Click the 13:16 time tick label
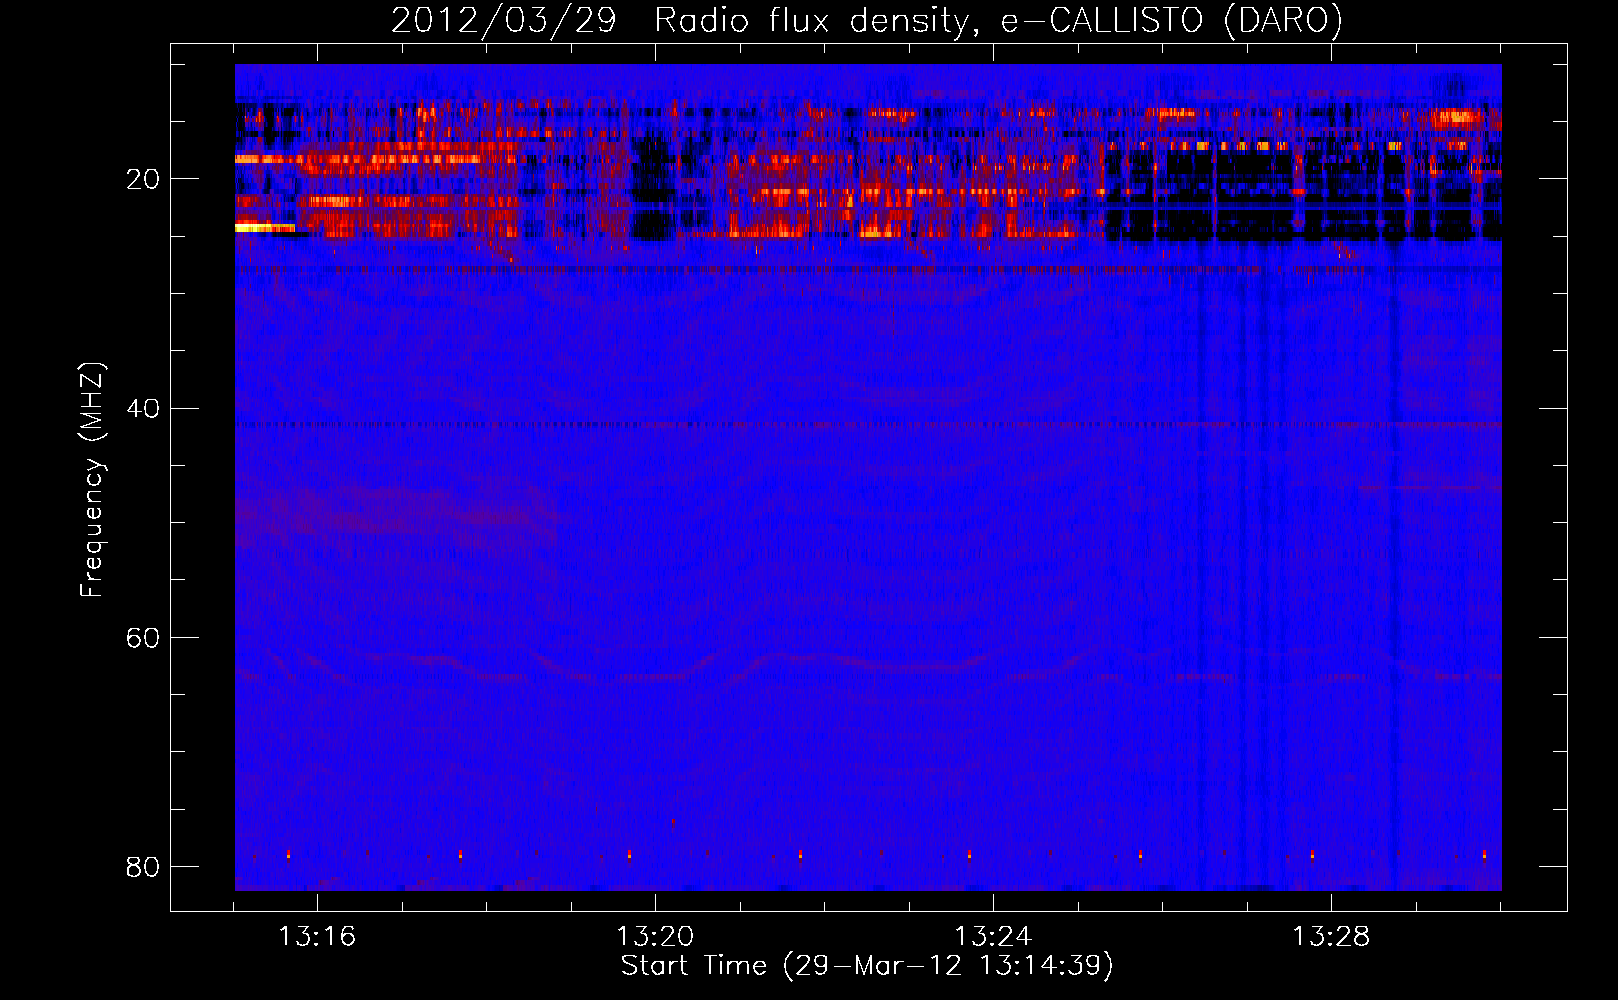 317,936
